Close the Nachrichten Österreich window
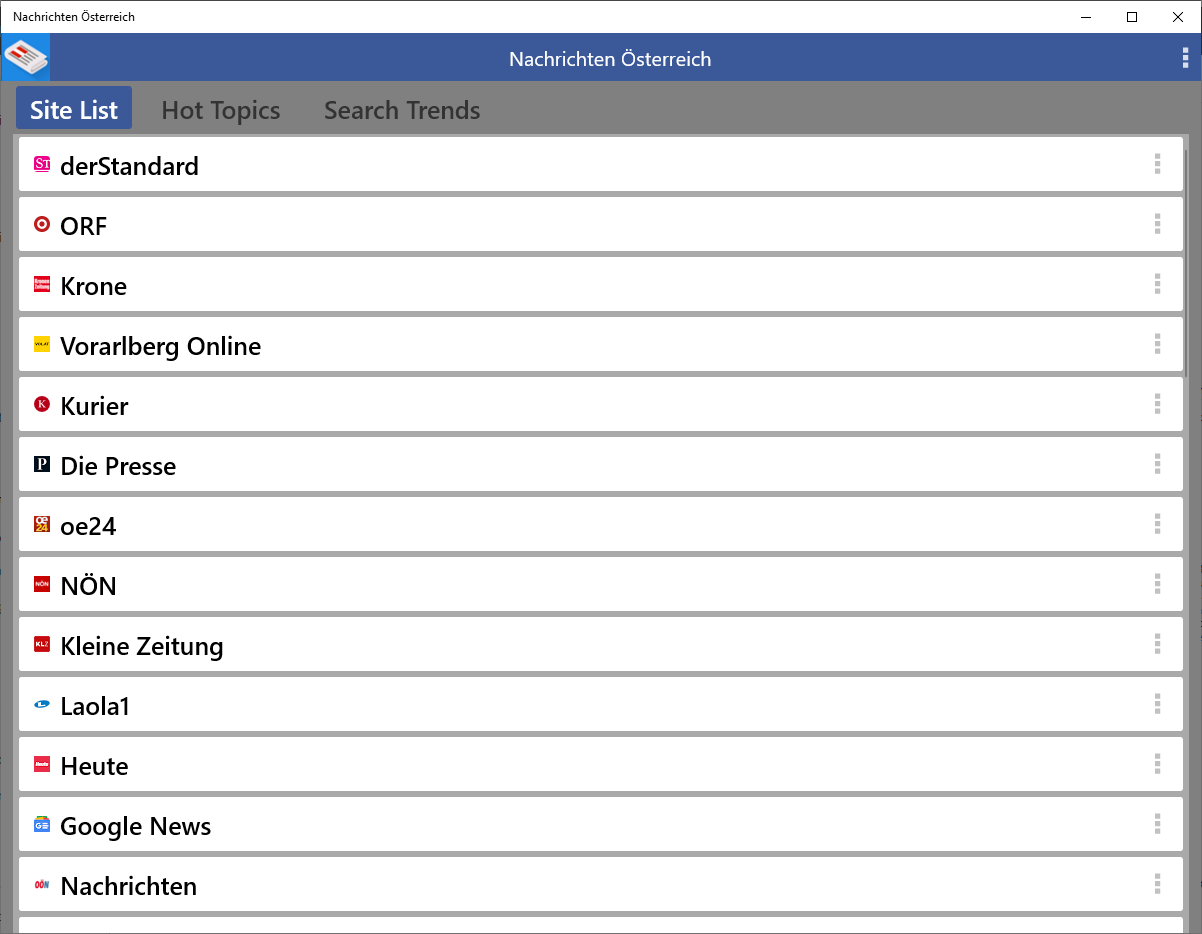 pos(1178,16)
